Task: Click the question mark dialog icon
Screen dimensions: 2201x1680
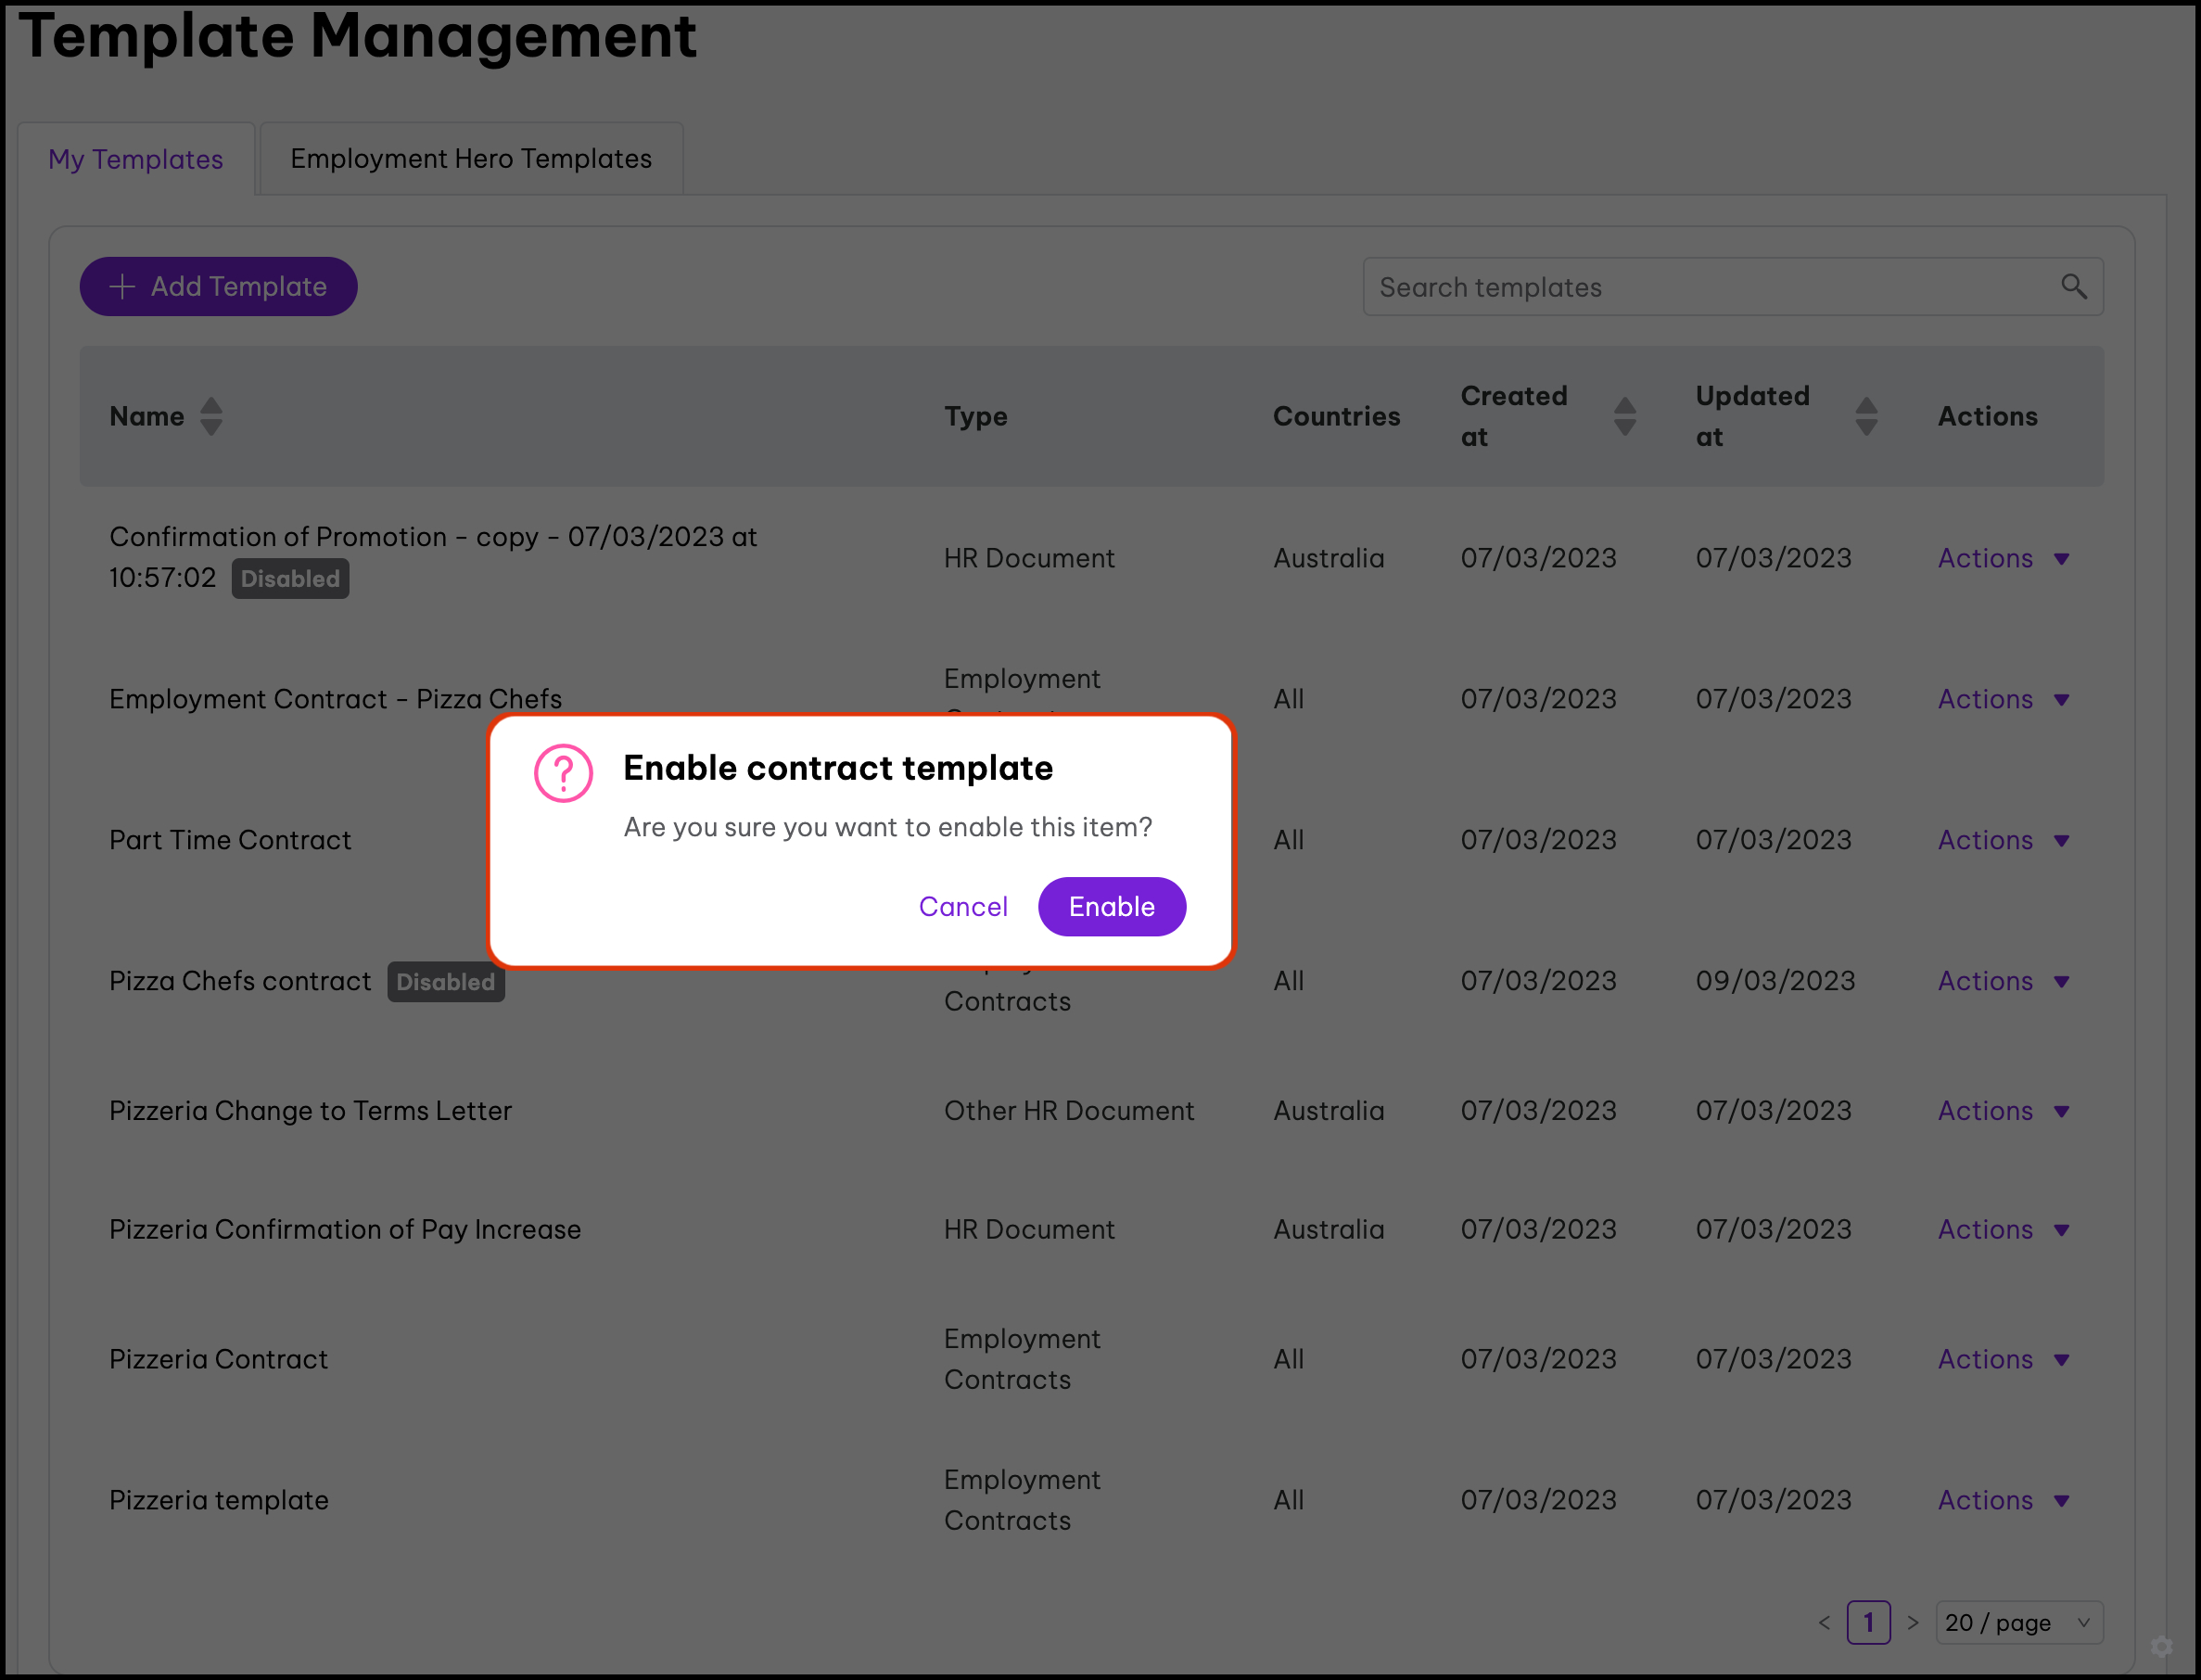Action: click(563, 773)
